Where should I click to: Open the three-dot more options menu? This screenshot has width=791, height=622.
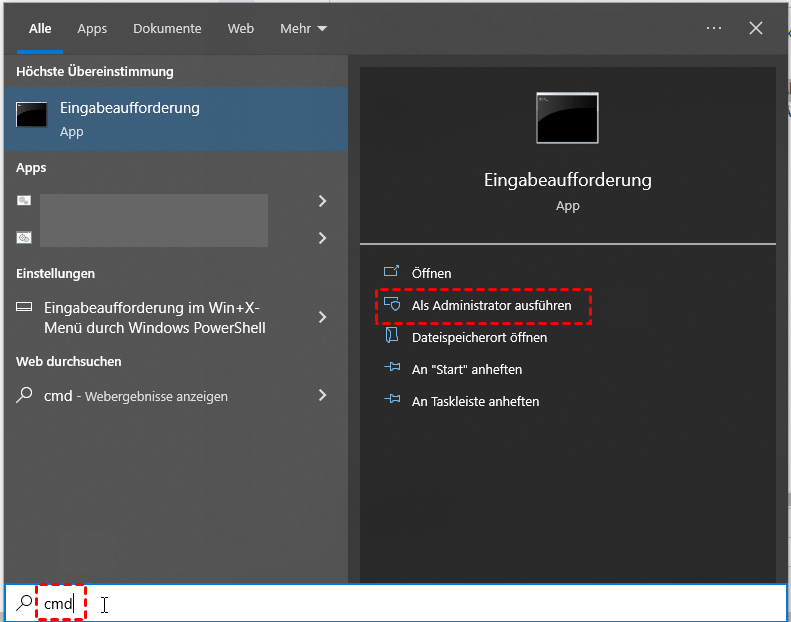click(x=713, y=29)
